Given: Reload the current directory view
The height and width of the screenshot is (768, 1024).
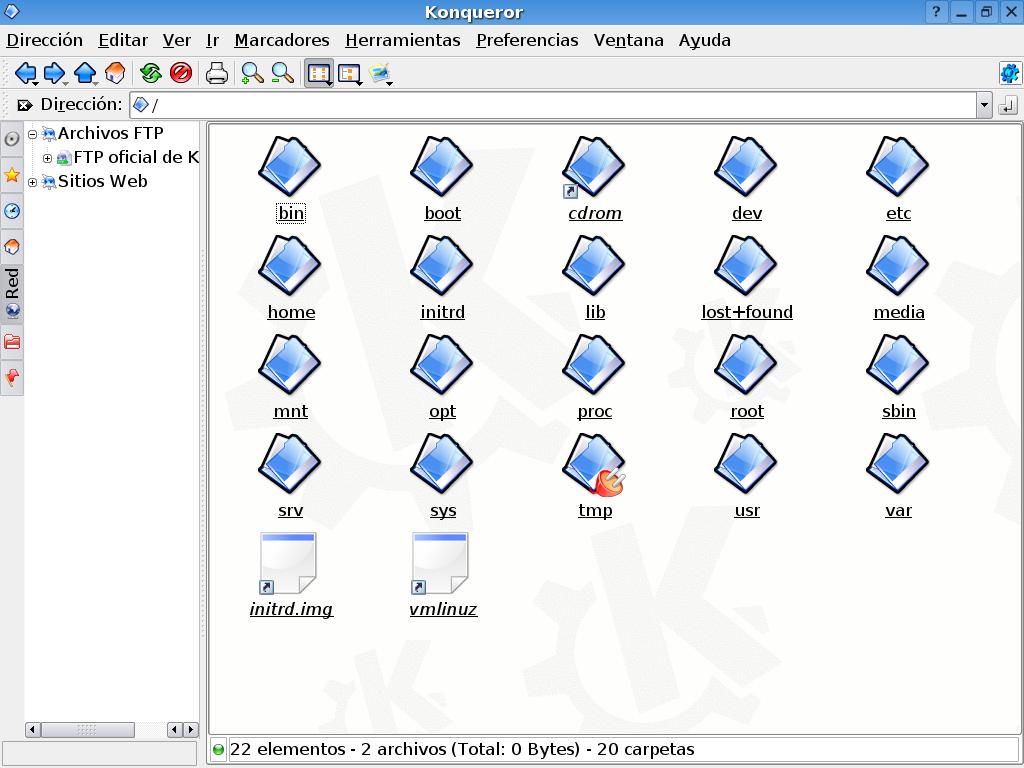Looking at the screenshot, I should click(151, 73).
